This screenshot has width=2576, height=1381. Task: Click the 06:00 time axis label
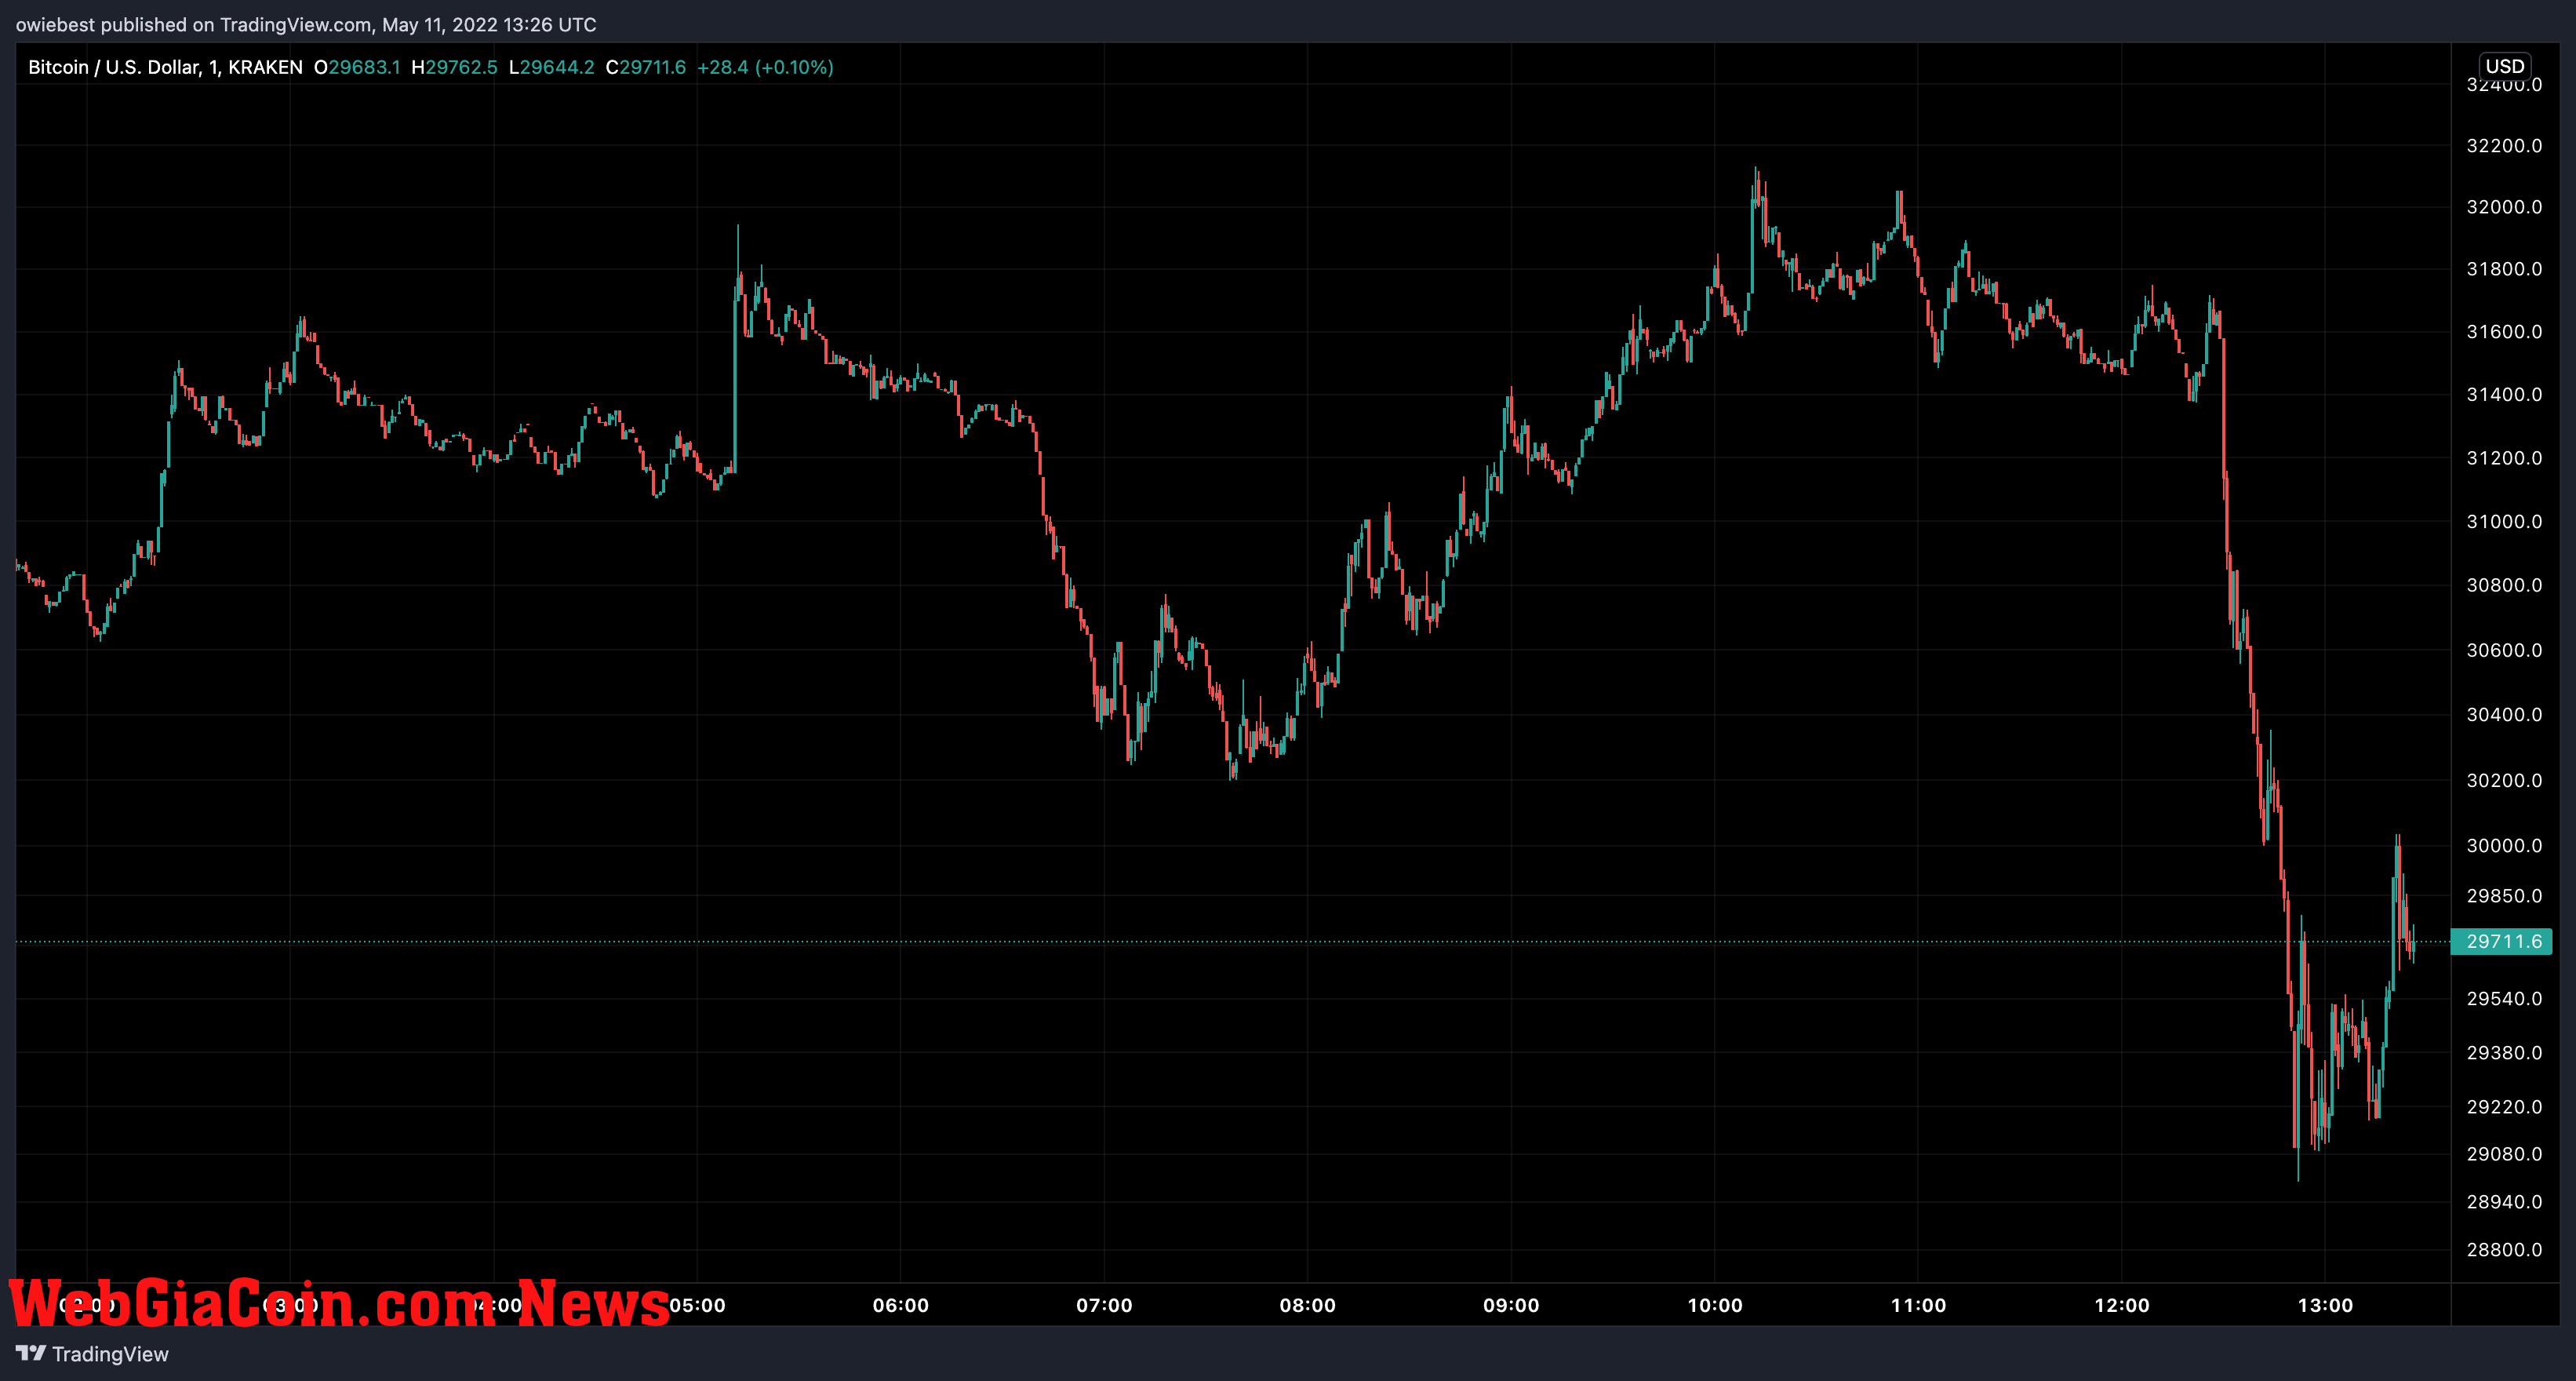point(901,1305)
